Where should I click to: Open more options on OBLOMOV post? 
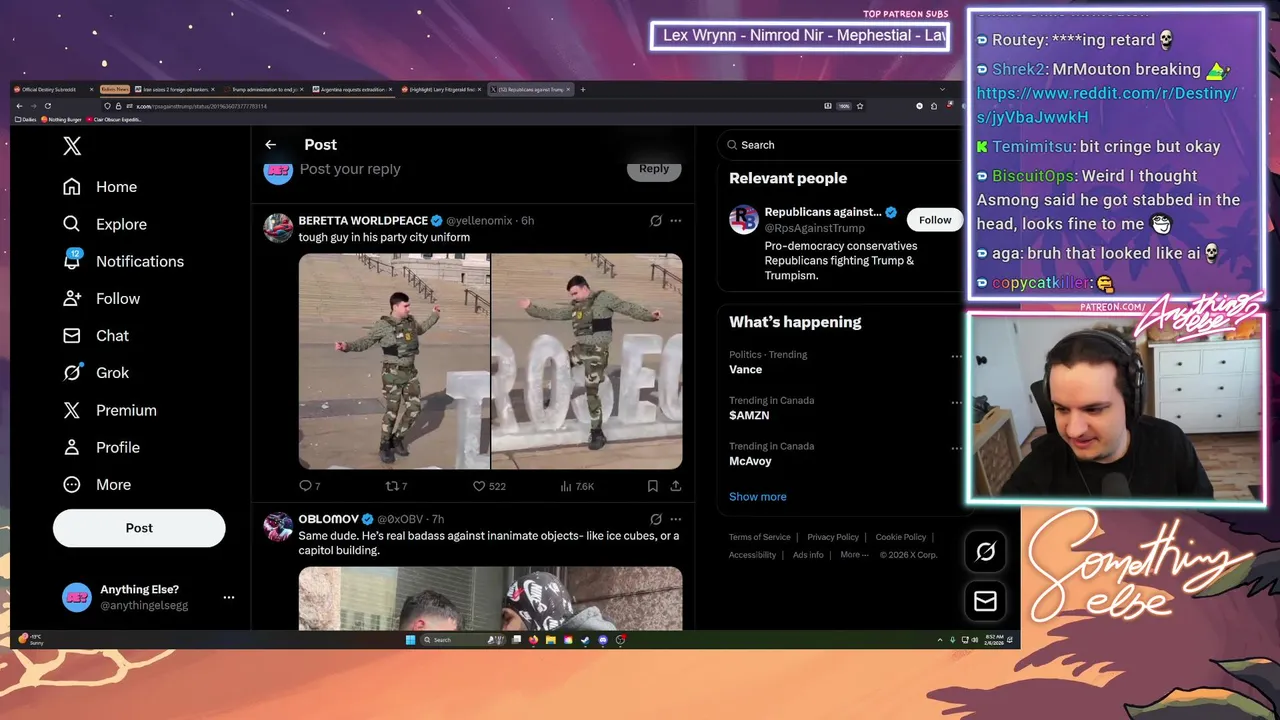point(676,520)
